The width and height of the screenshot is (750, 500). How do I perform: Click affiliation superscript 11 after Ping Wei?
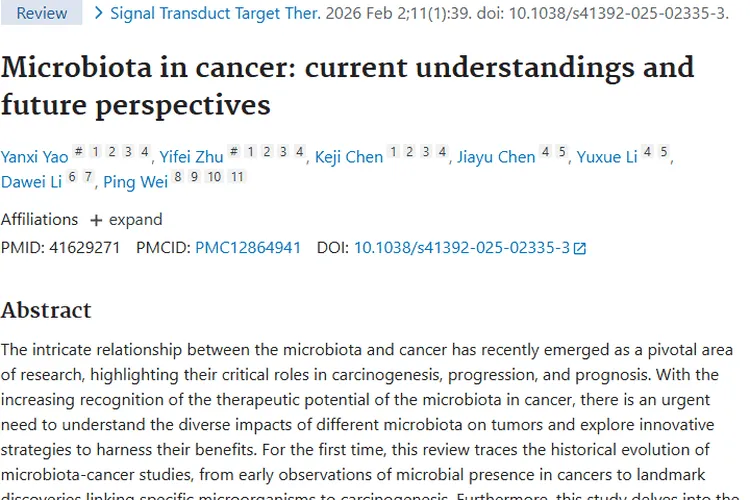click(x=237, y=177)
